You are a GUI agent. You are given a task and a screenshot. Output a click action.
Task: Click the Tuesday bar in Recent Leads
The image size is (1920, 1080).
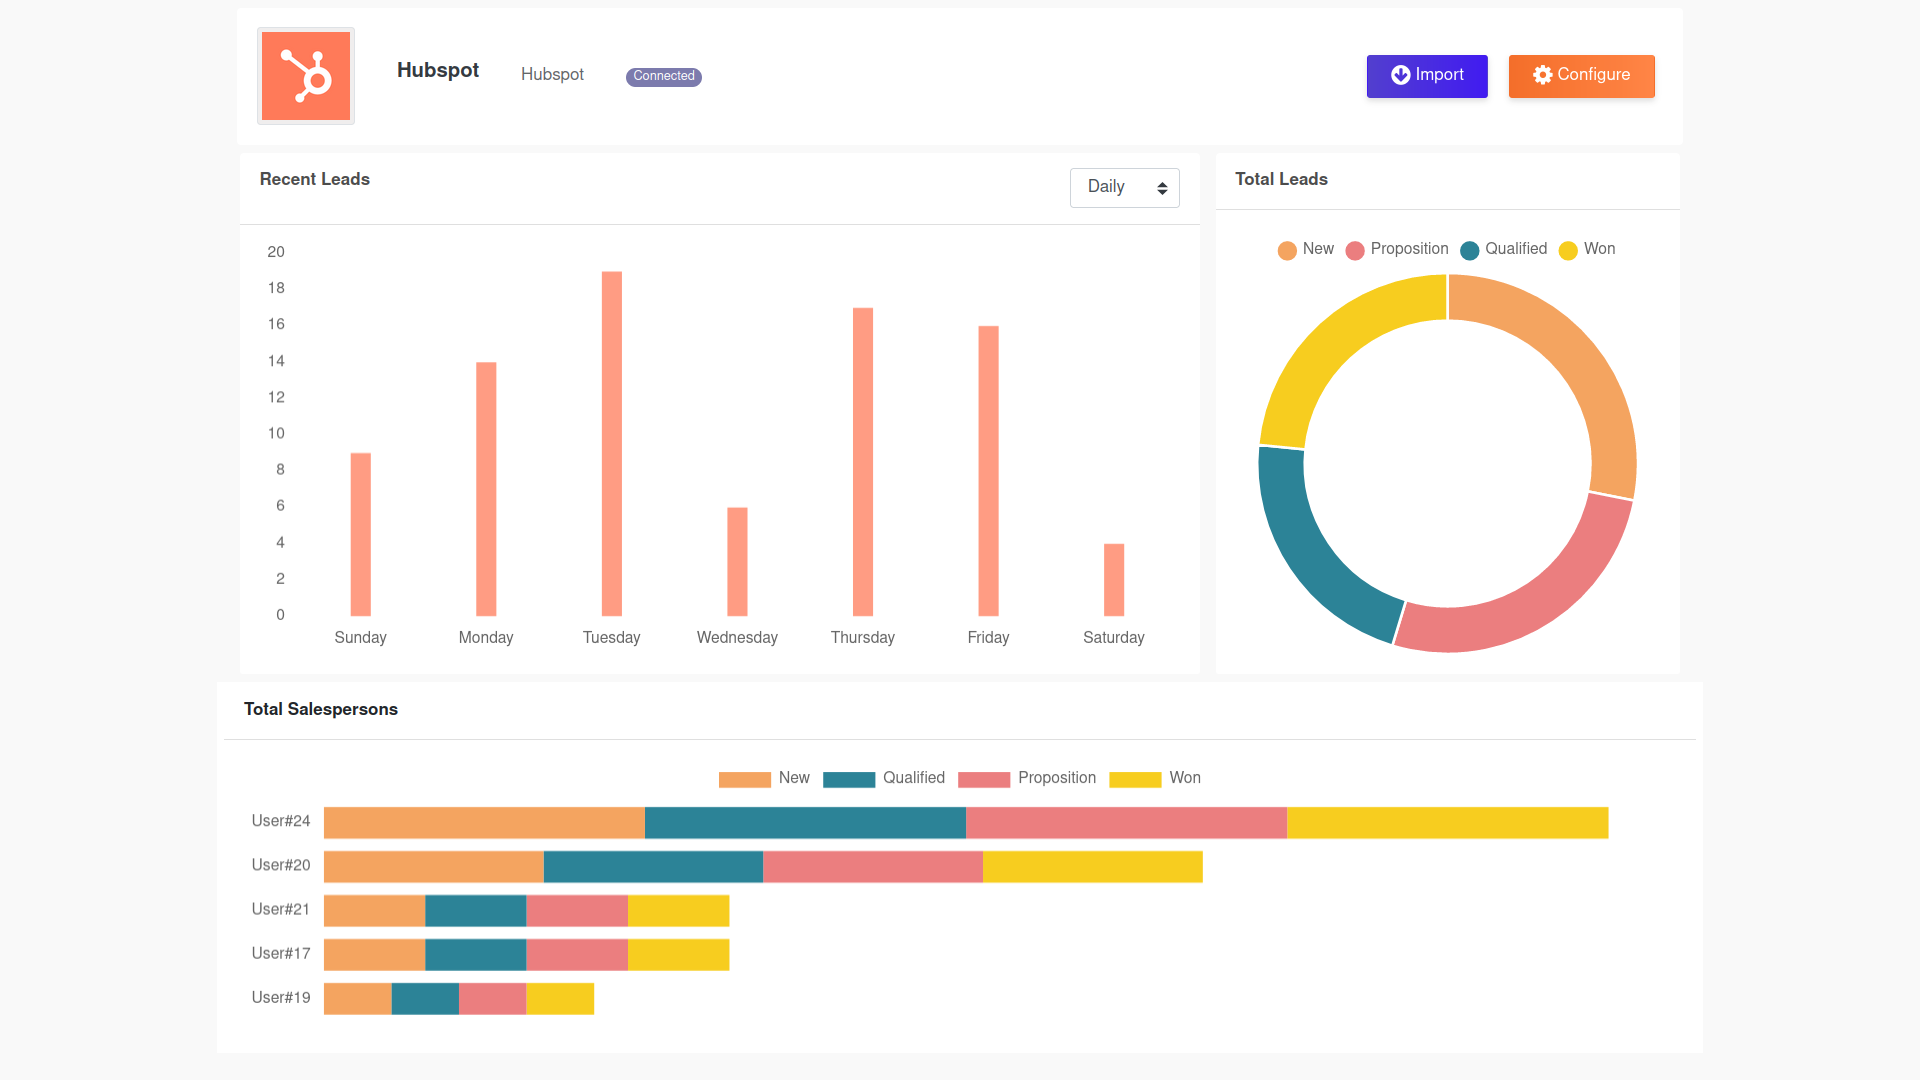coord(611,444)
